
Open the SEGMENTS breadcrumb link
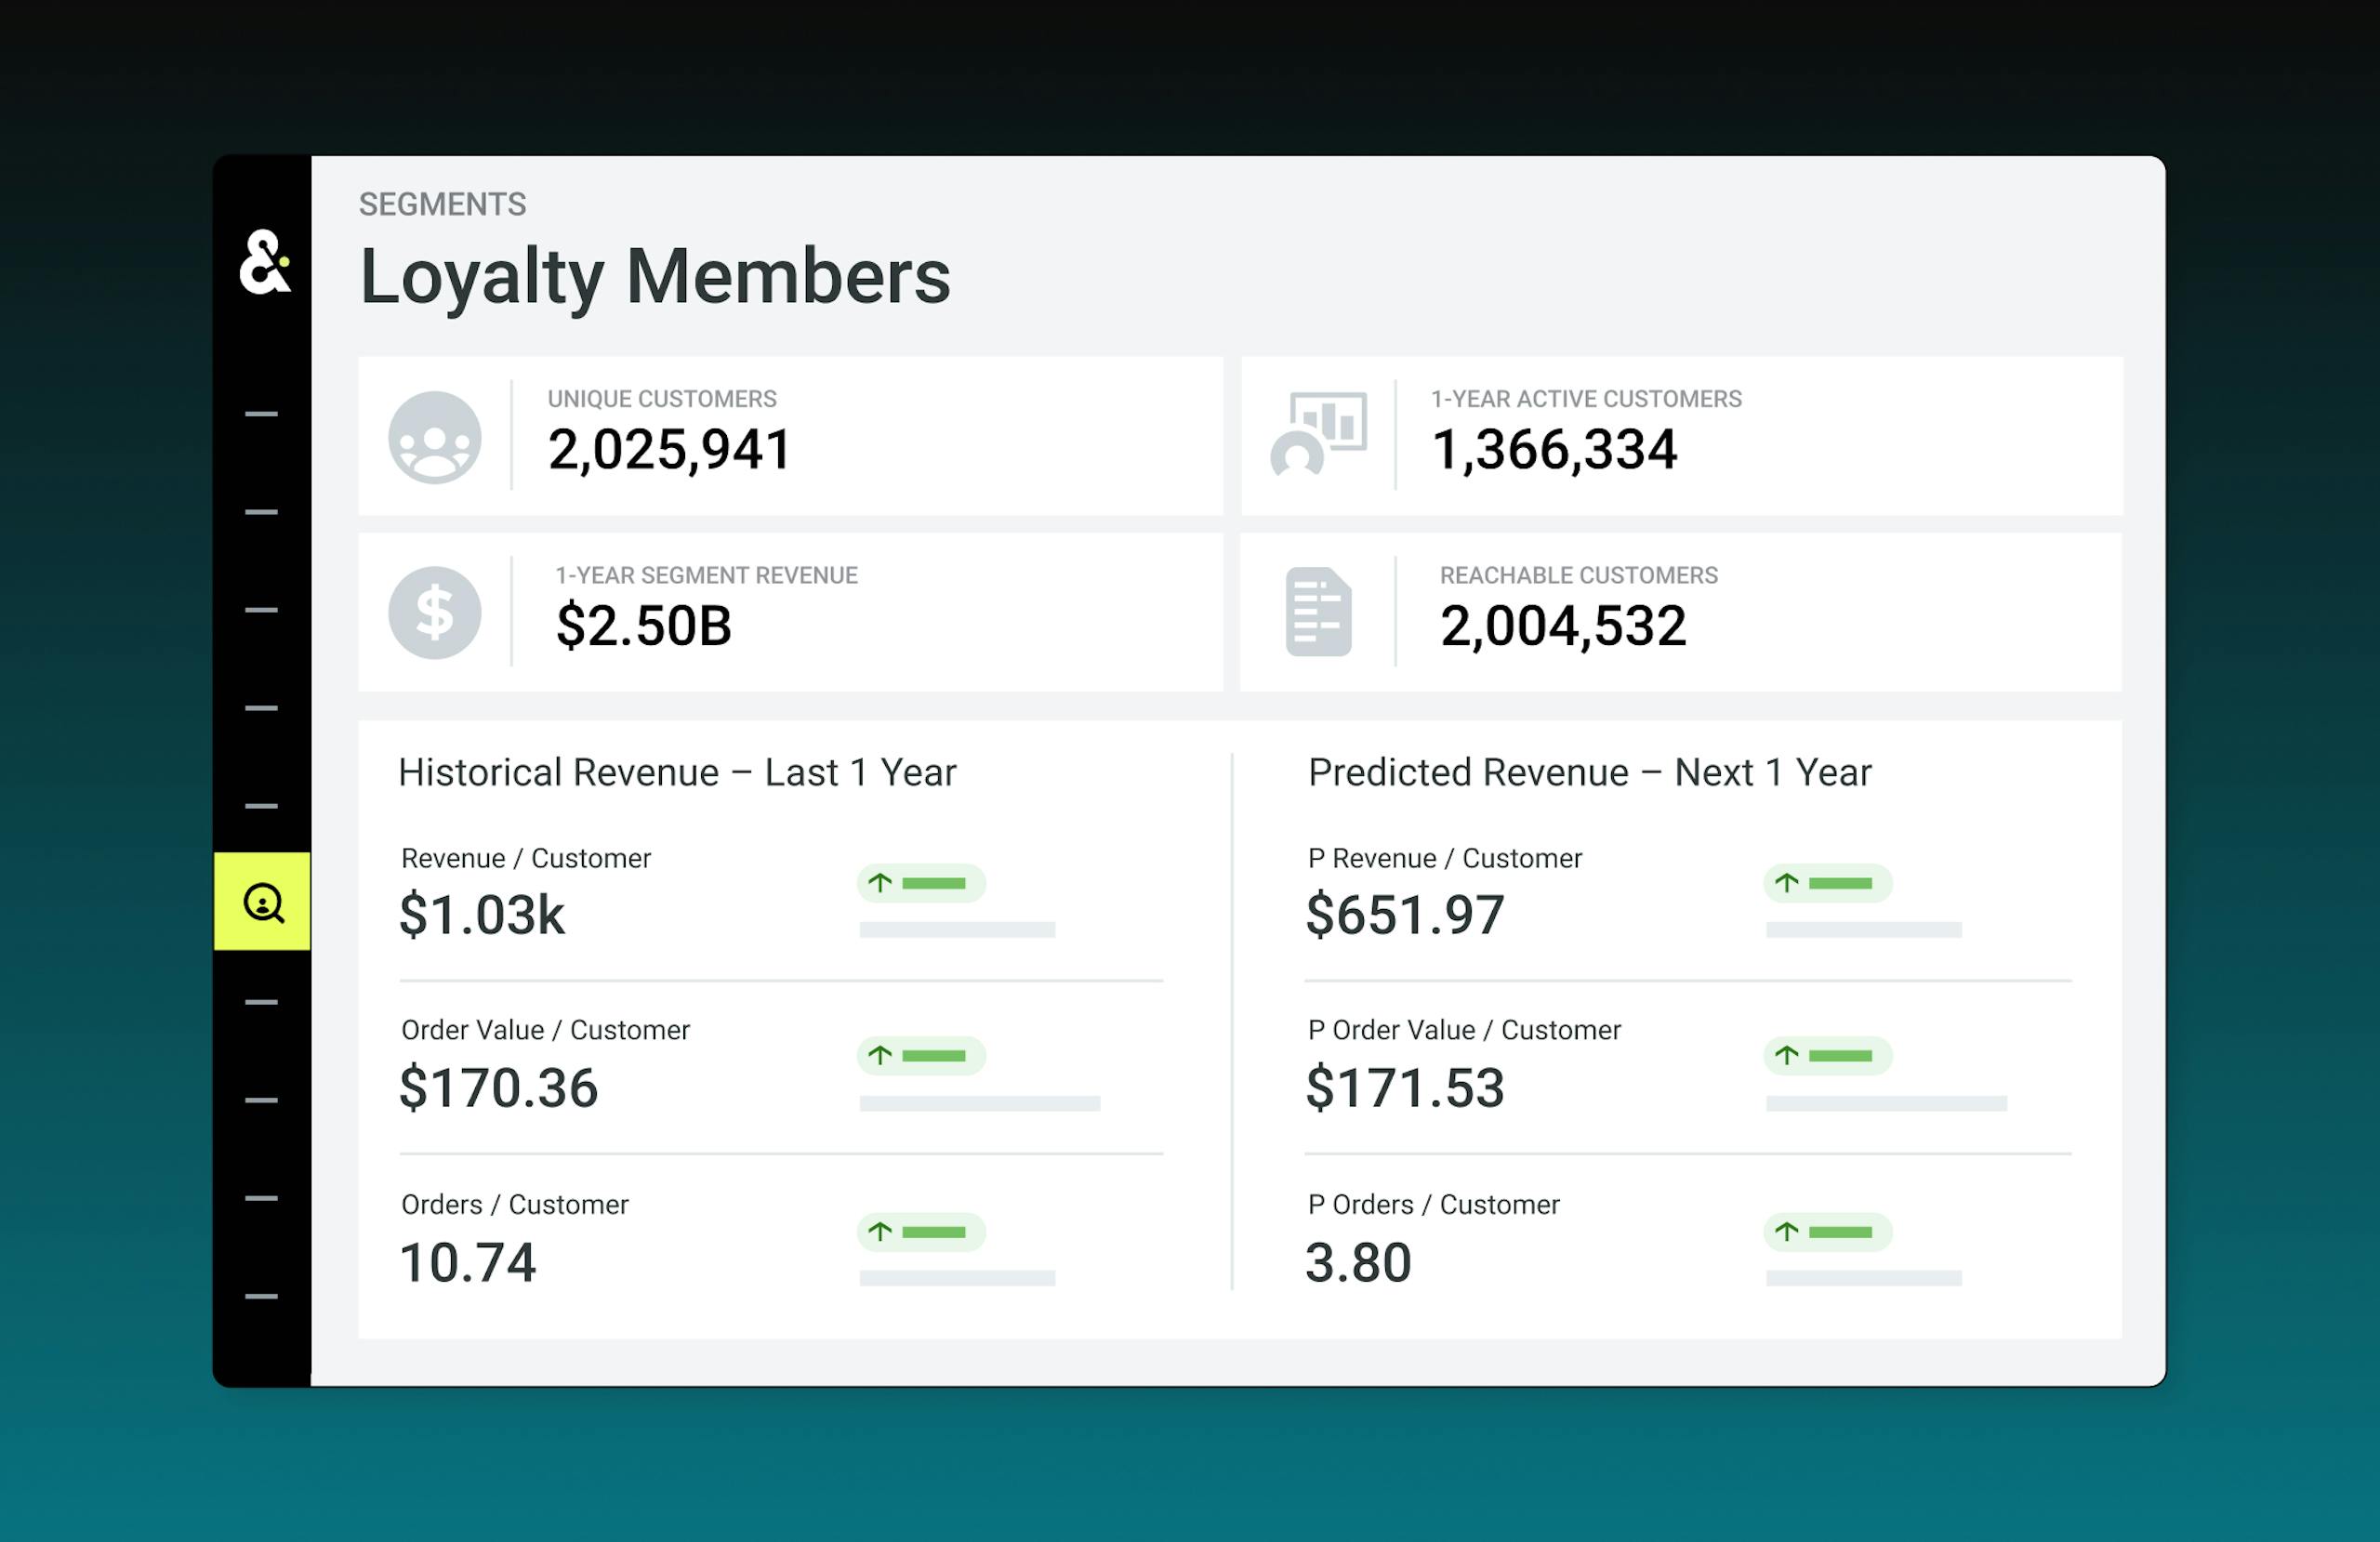click(442, 204)
